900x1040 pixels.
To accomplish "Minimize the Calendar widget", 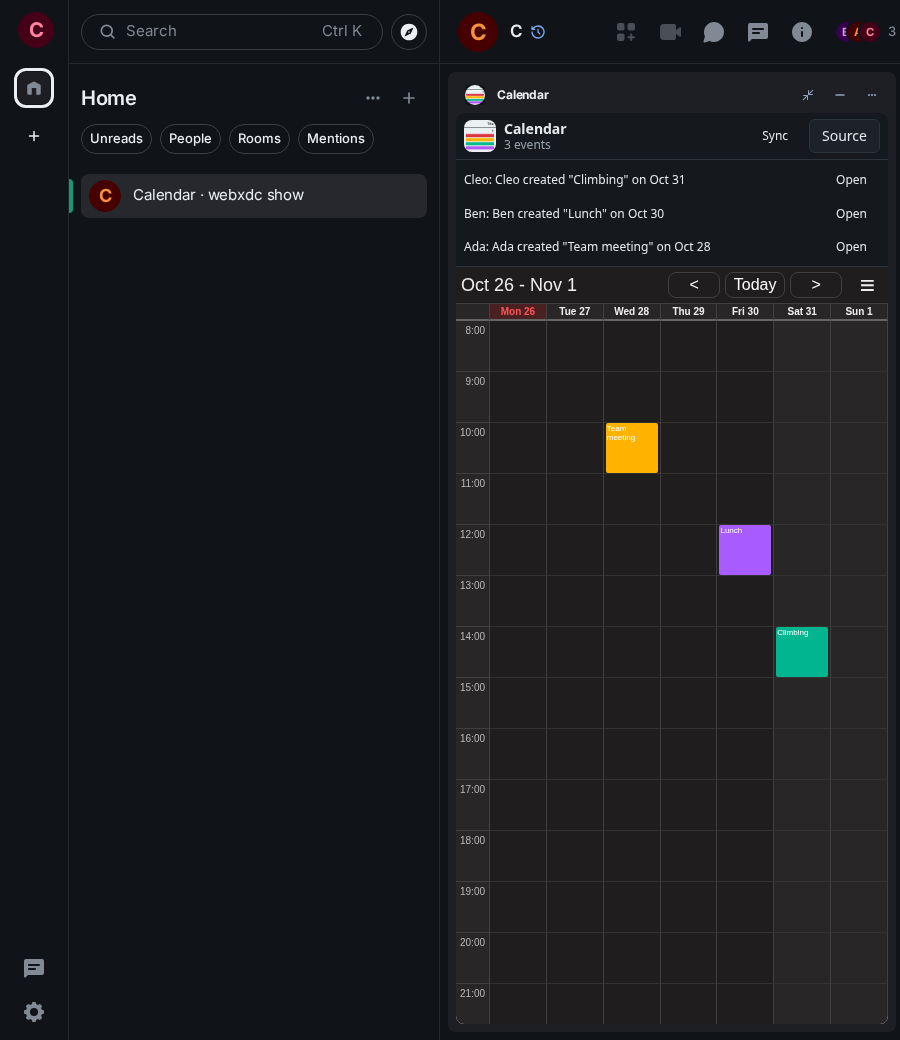I will 840,95.
